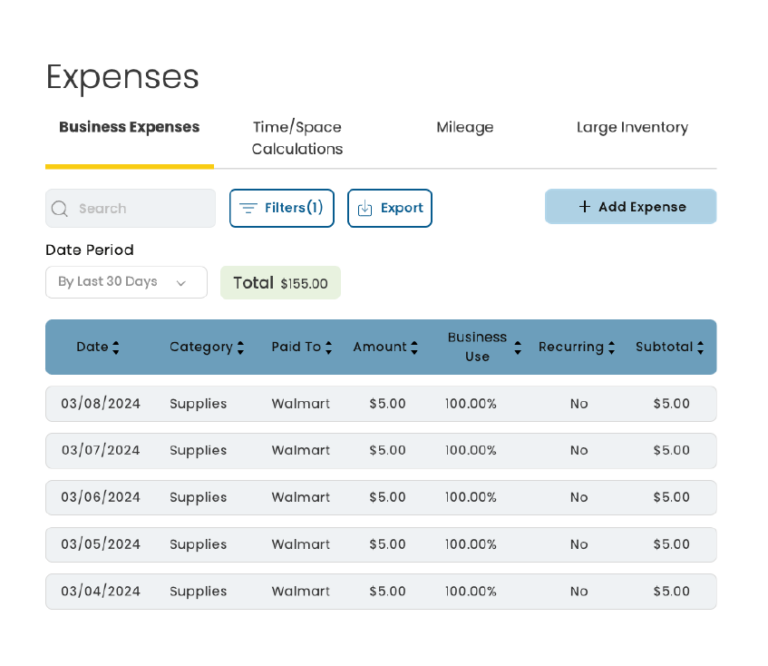
Task: Export the expenses list
Action: point(390,208)
